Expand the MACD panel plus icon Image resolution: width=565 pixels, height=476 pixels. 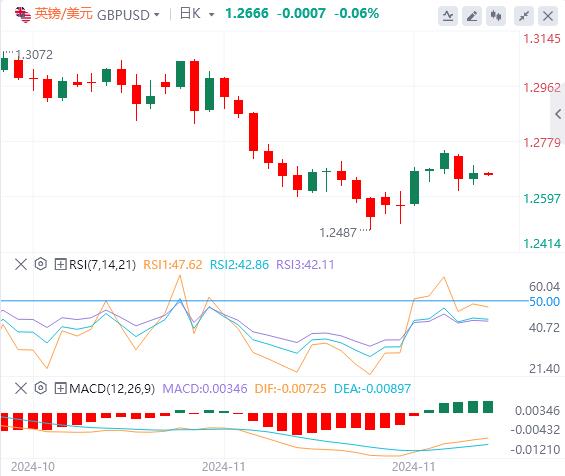tap(60, 388)
